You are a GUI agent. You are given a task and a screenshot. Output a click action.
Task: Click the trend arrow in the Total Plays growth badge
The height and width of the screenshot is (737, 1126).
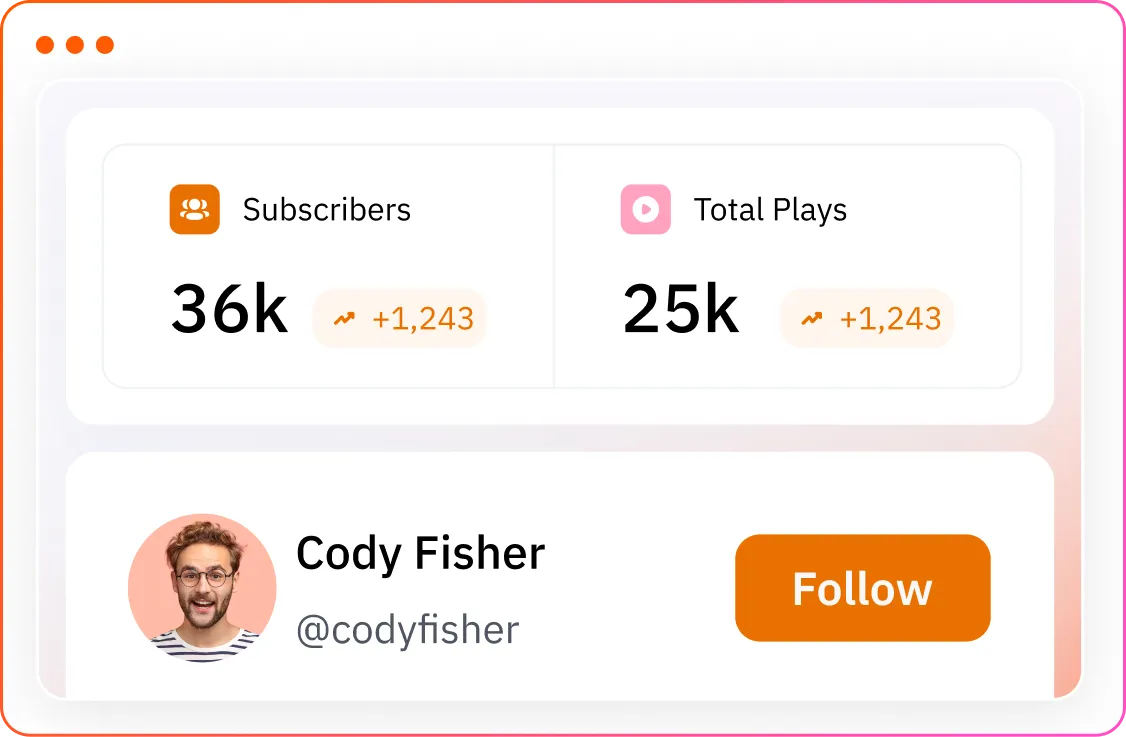811,319
